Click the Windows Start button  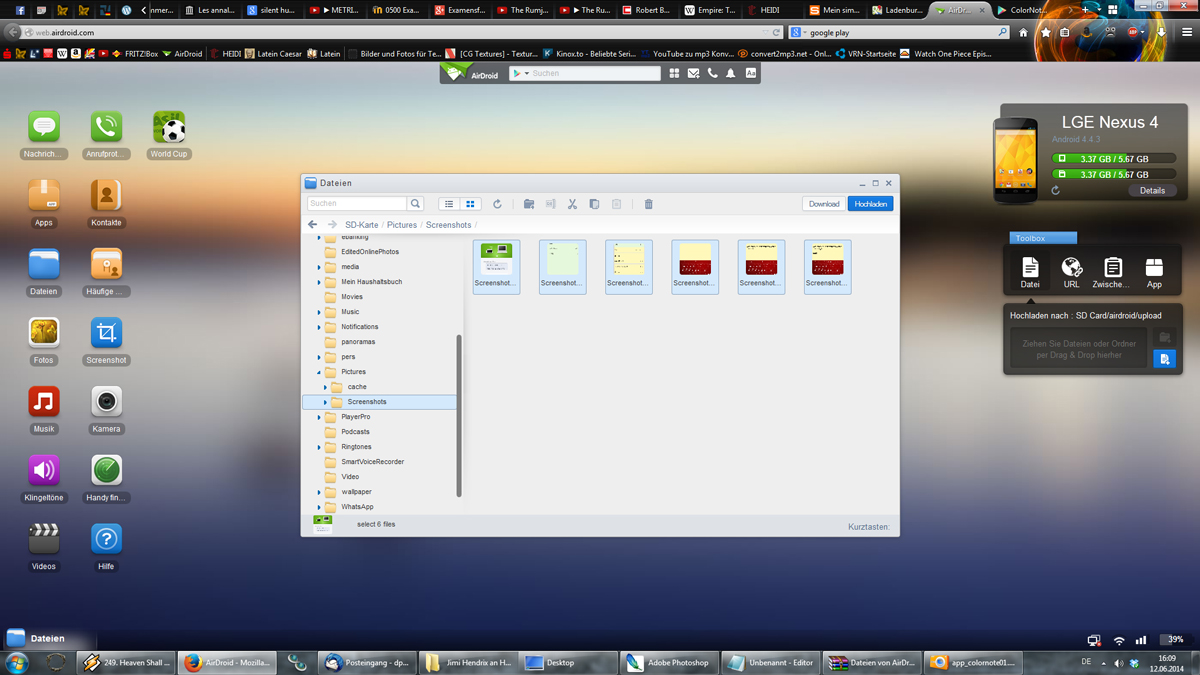pyautogui.click(x=17, y=662)
